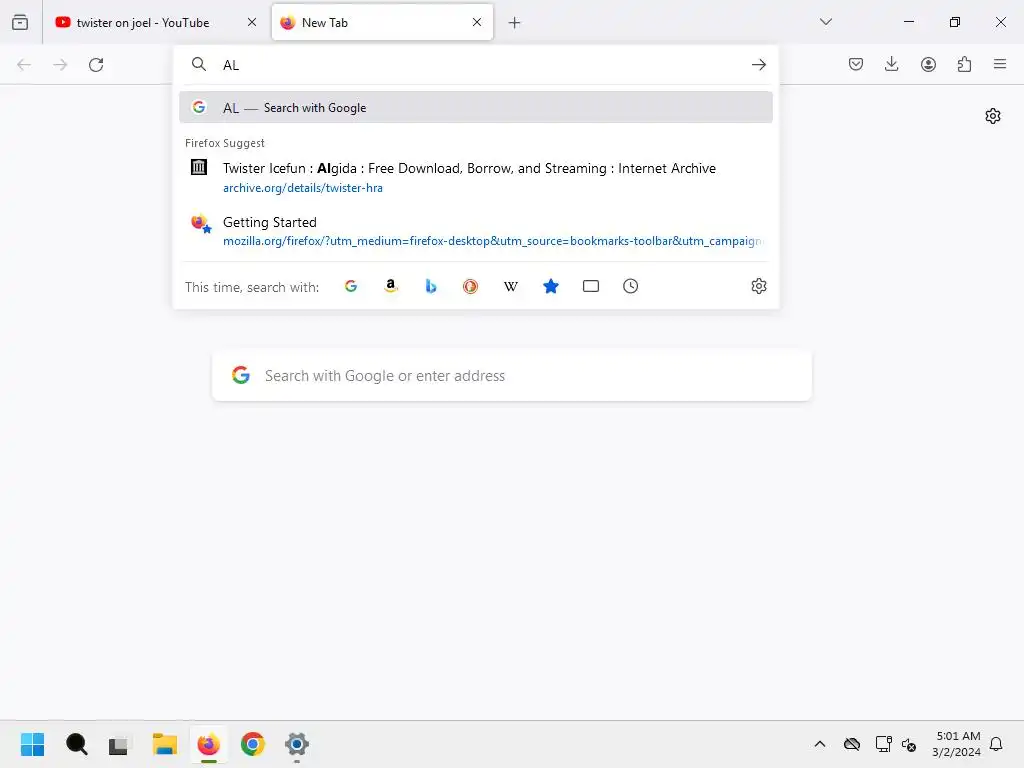Open the Windows Start menu
Viewport: 1024px width, 768px height.
tap(33, 744)
